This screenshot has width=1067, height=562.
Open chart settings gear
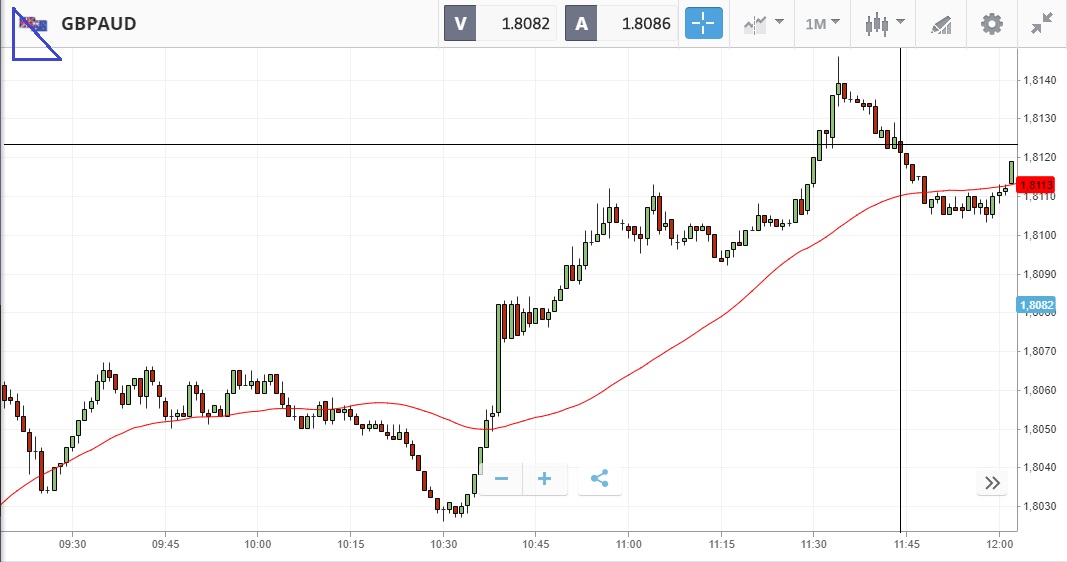[x=991, y=23]
